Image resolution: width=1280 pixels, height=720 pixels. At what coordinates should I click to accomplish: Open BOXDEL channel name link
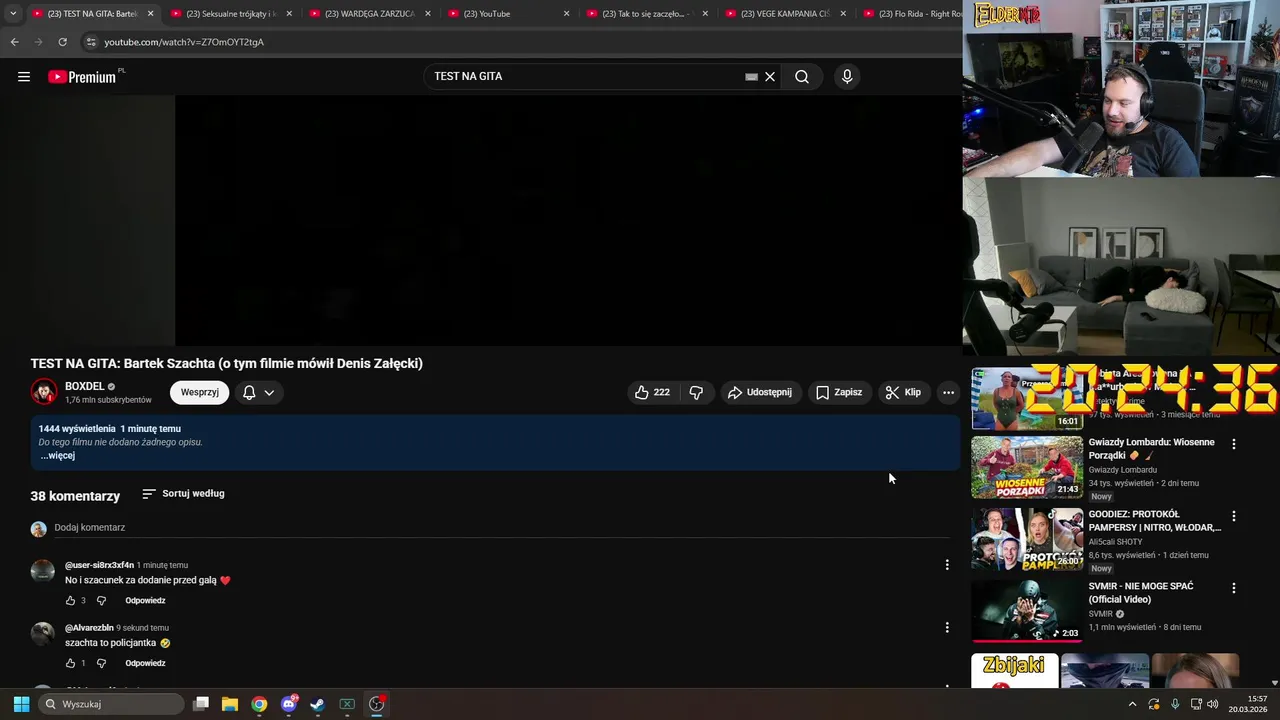(x=84, y=386)
